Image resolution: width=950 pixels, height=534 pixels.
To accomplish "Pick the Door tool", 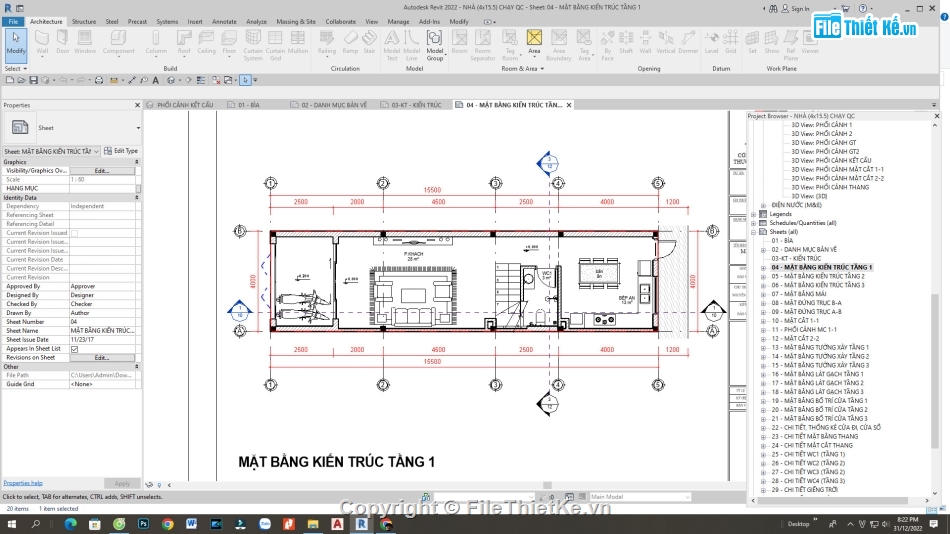I will pos(62,43).
